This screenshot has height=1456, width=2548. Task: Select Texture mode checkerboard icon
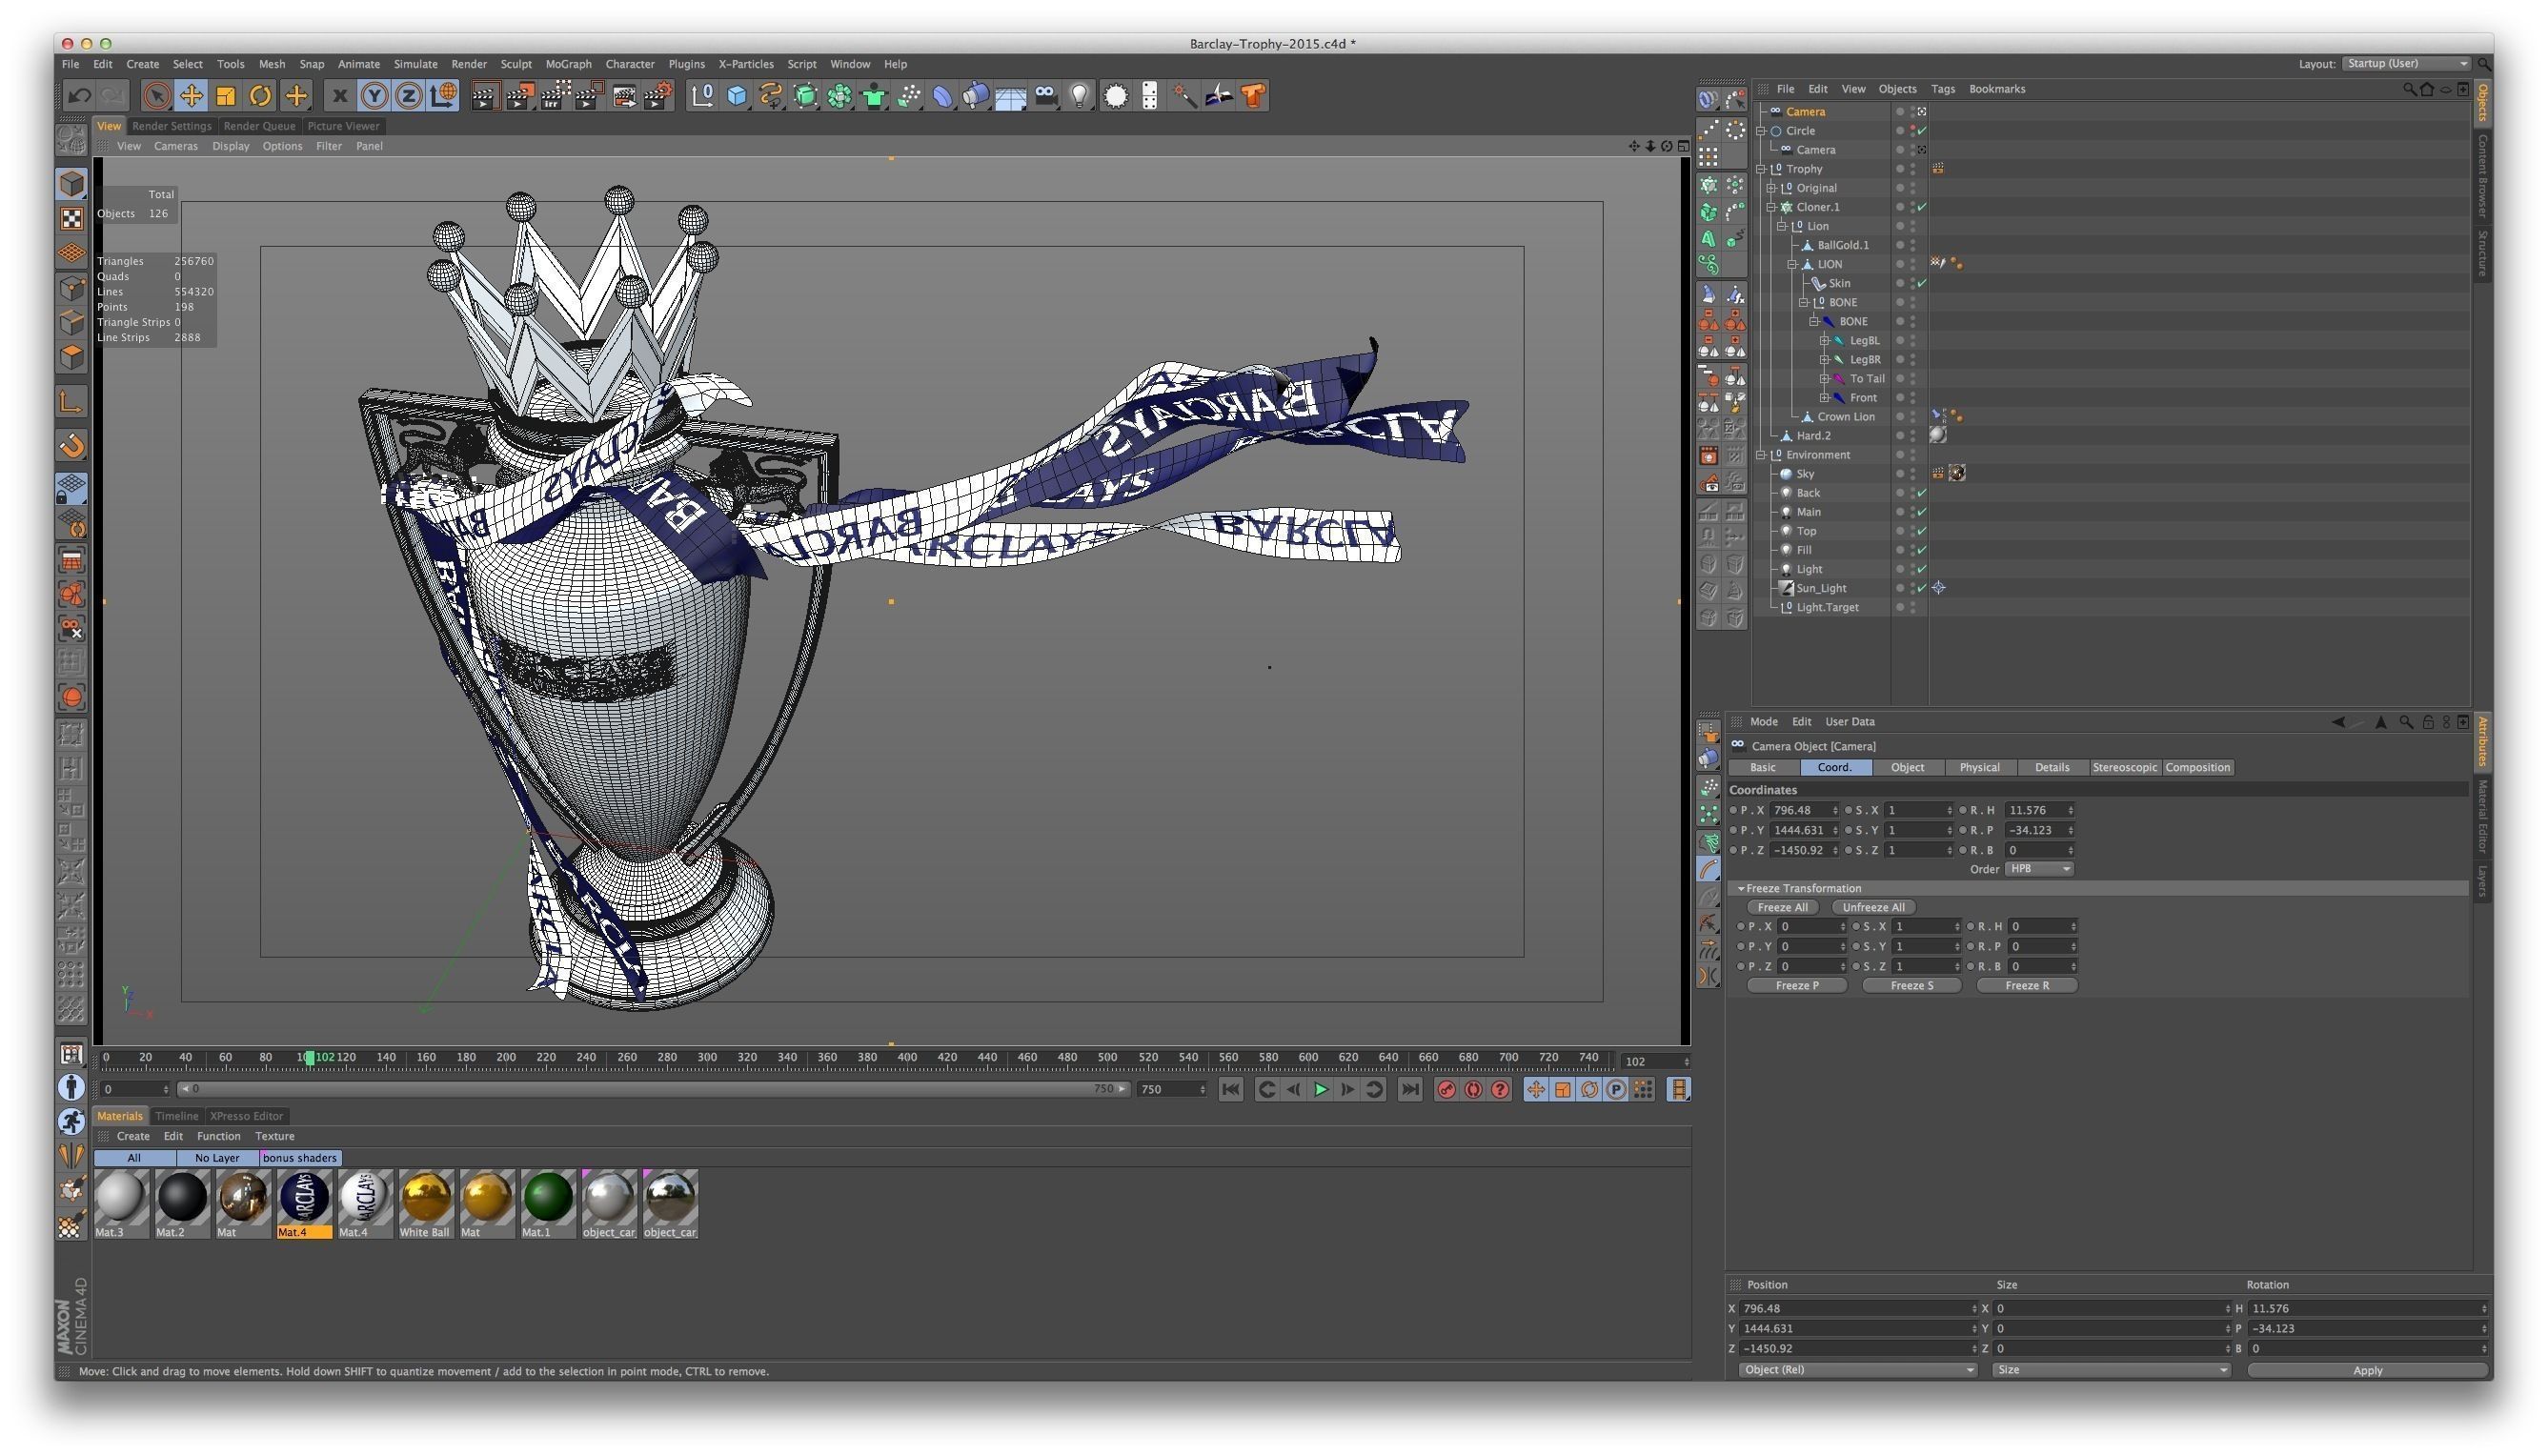[72, 218]
